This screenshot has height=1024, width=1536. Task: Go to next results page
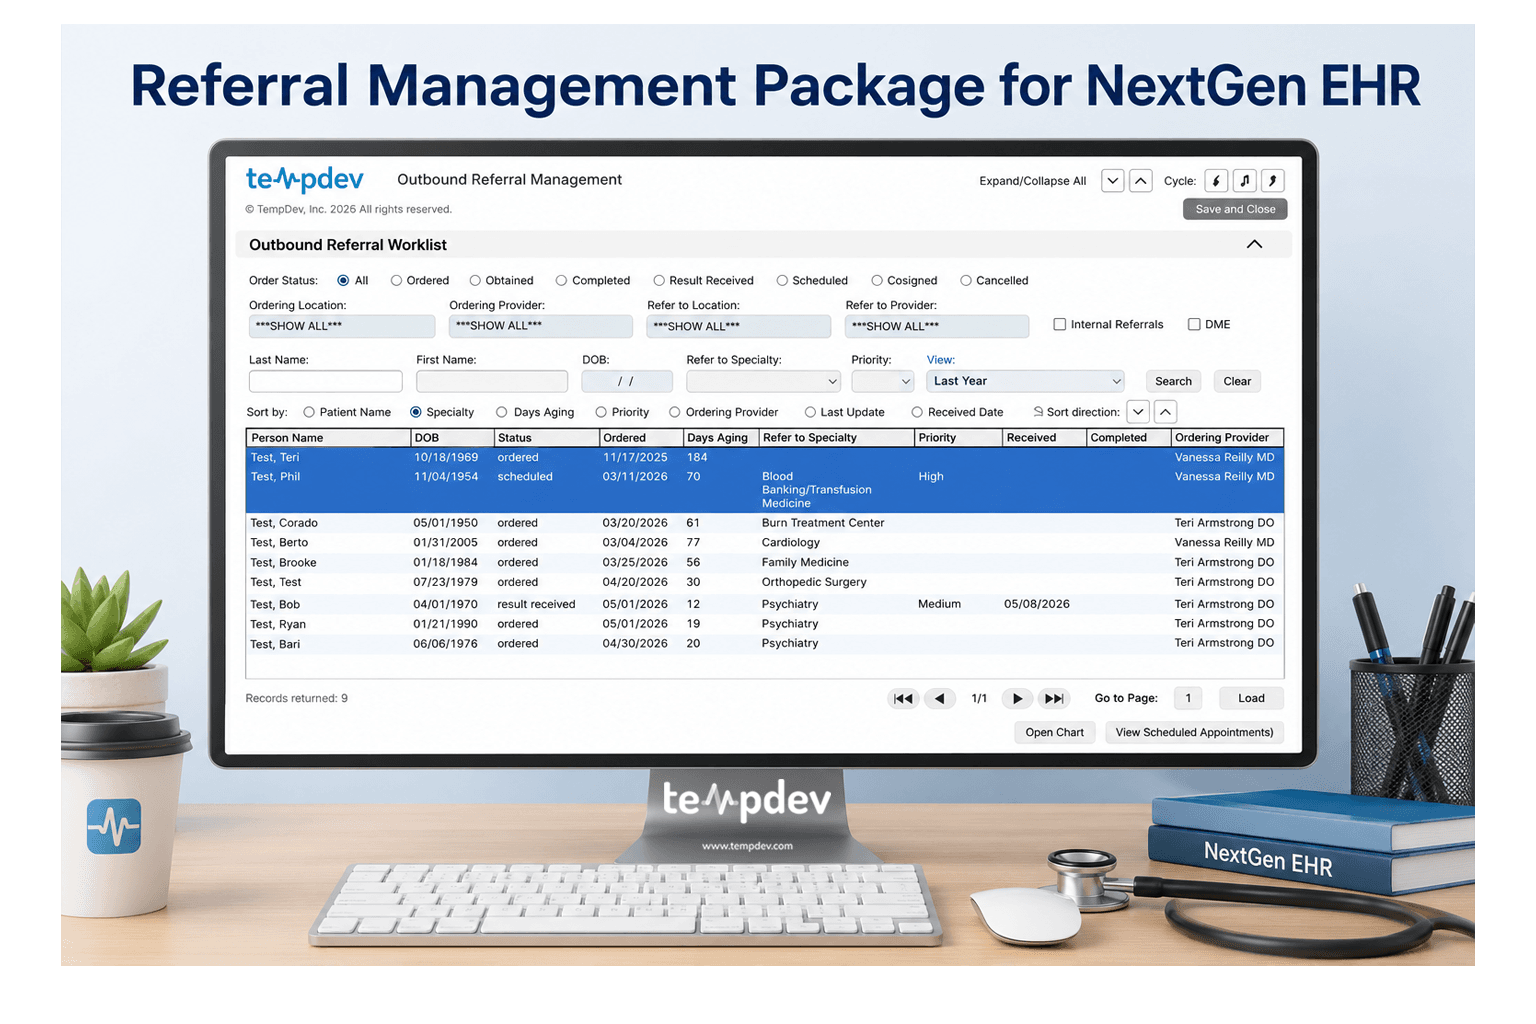pos(1018,699)
